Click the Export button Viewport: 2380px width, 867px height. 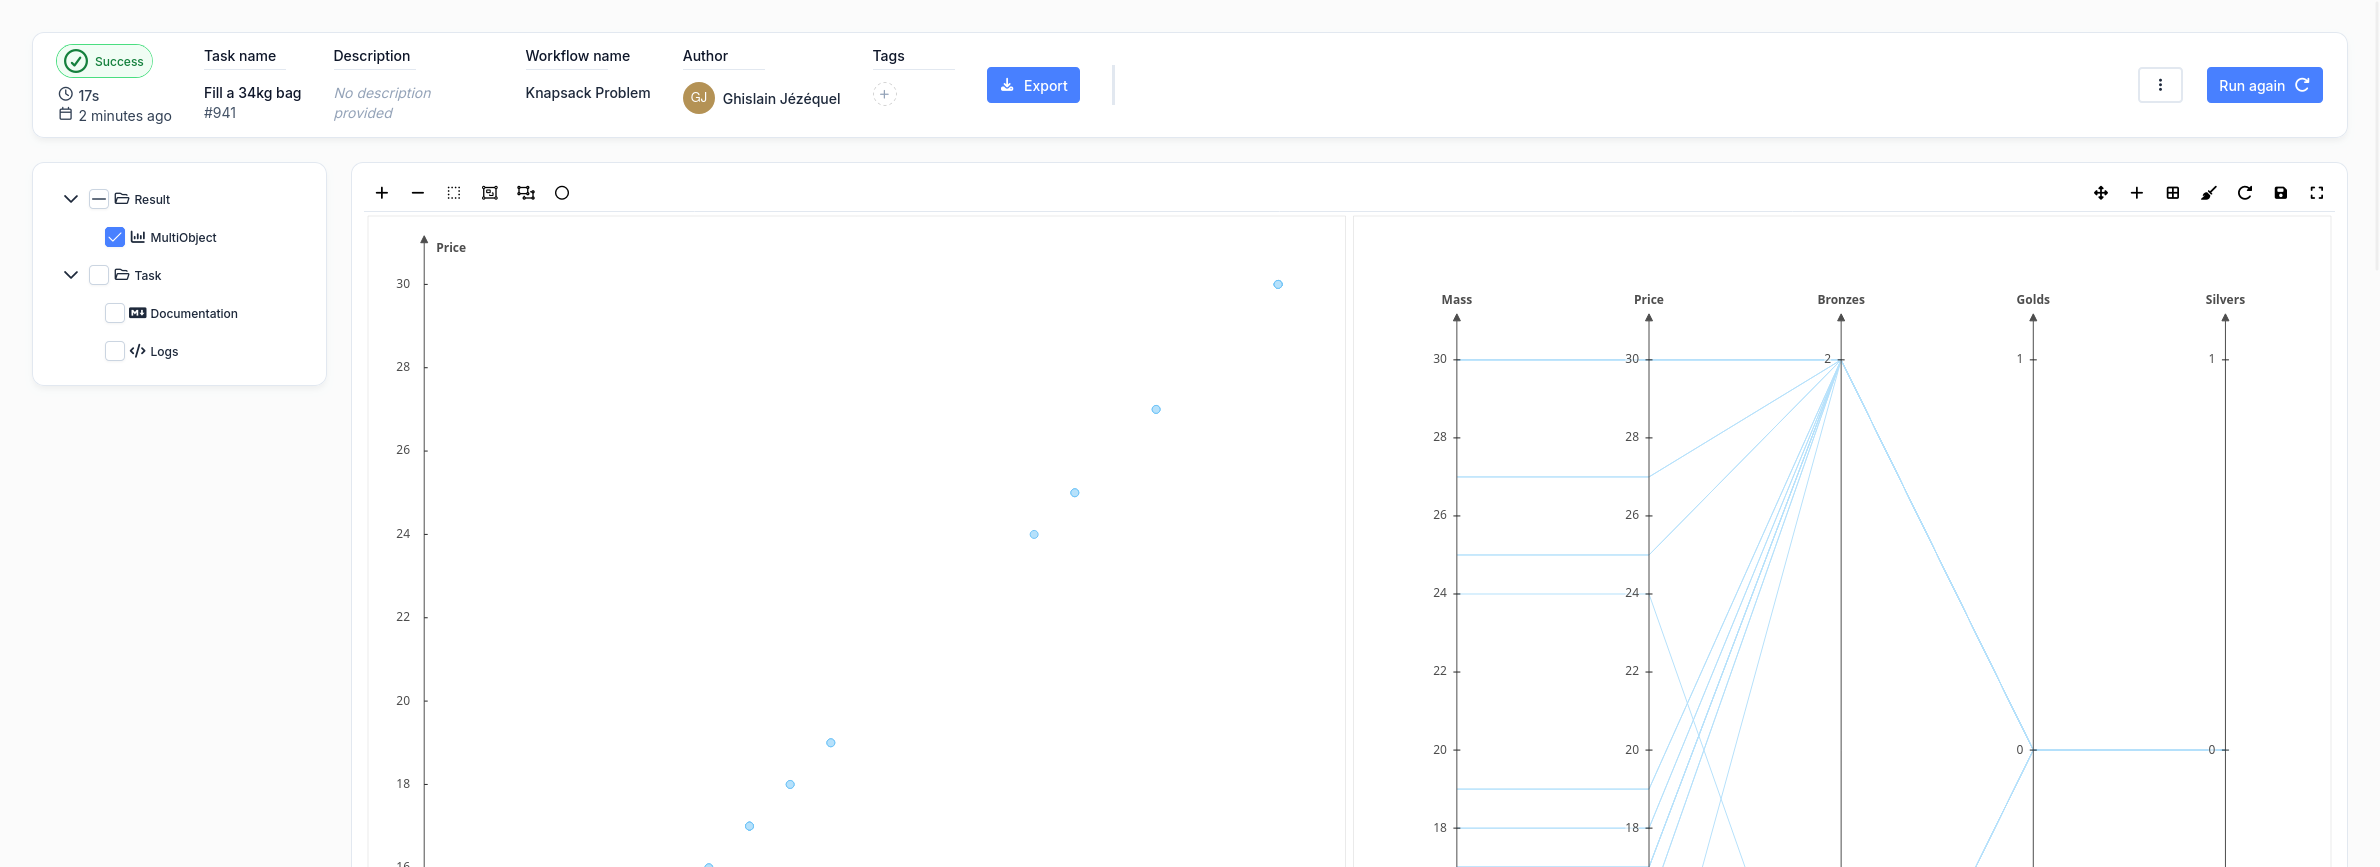[x=1033, y=85]
